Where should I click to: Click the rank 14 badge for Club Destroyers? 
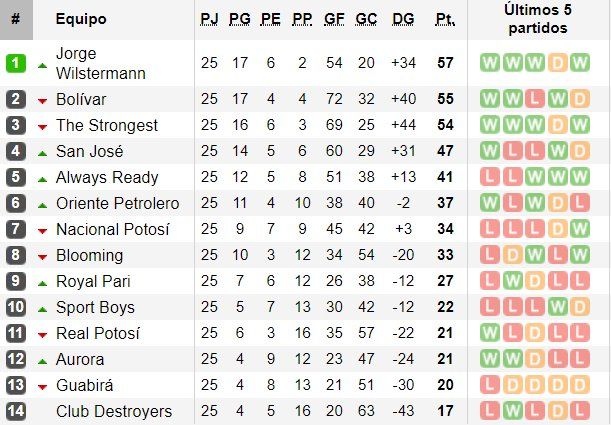(x=16, y=411)
